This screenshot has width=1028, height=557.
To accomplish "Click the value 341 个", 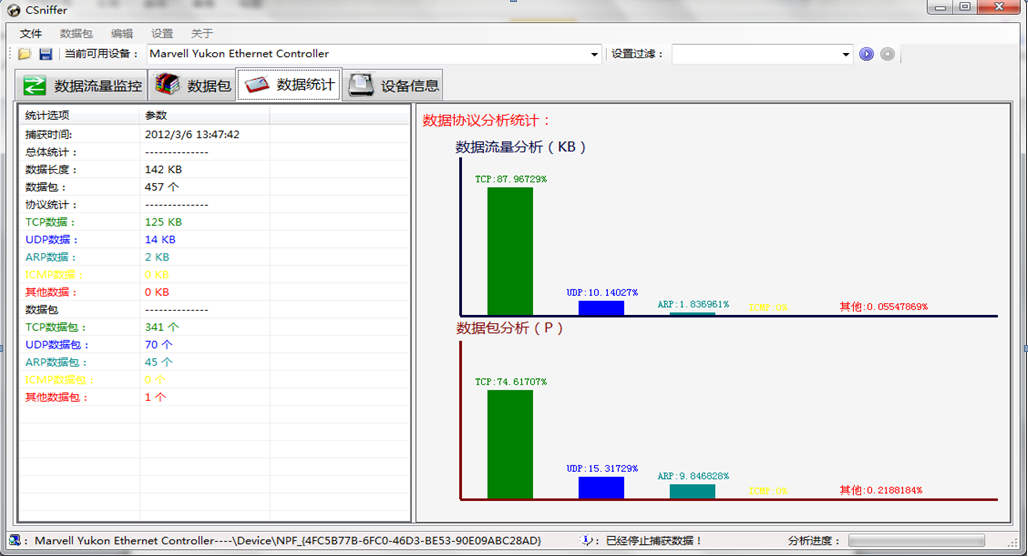I will (162, 327).
